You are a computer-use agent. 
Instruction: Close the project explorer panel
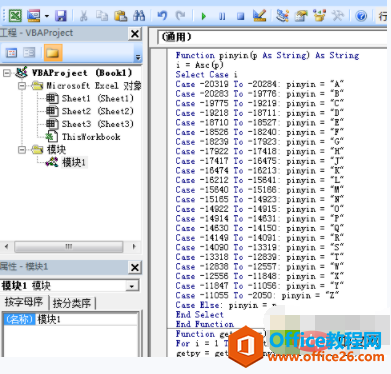(135, 34)
